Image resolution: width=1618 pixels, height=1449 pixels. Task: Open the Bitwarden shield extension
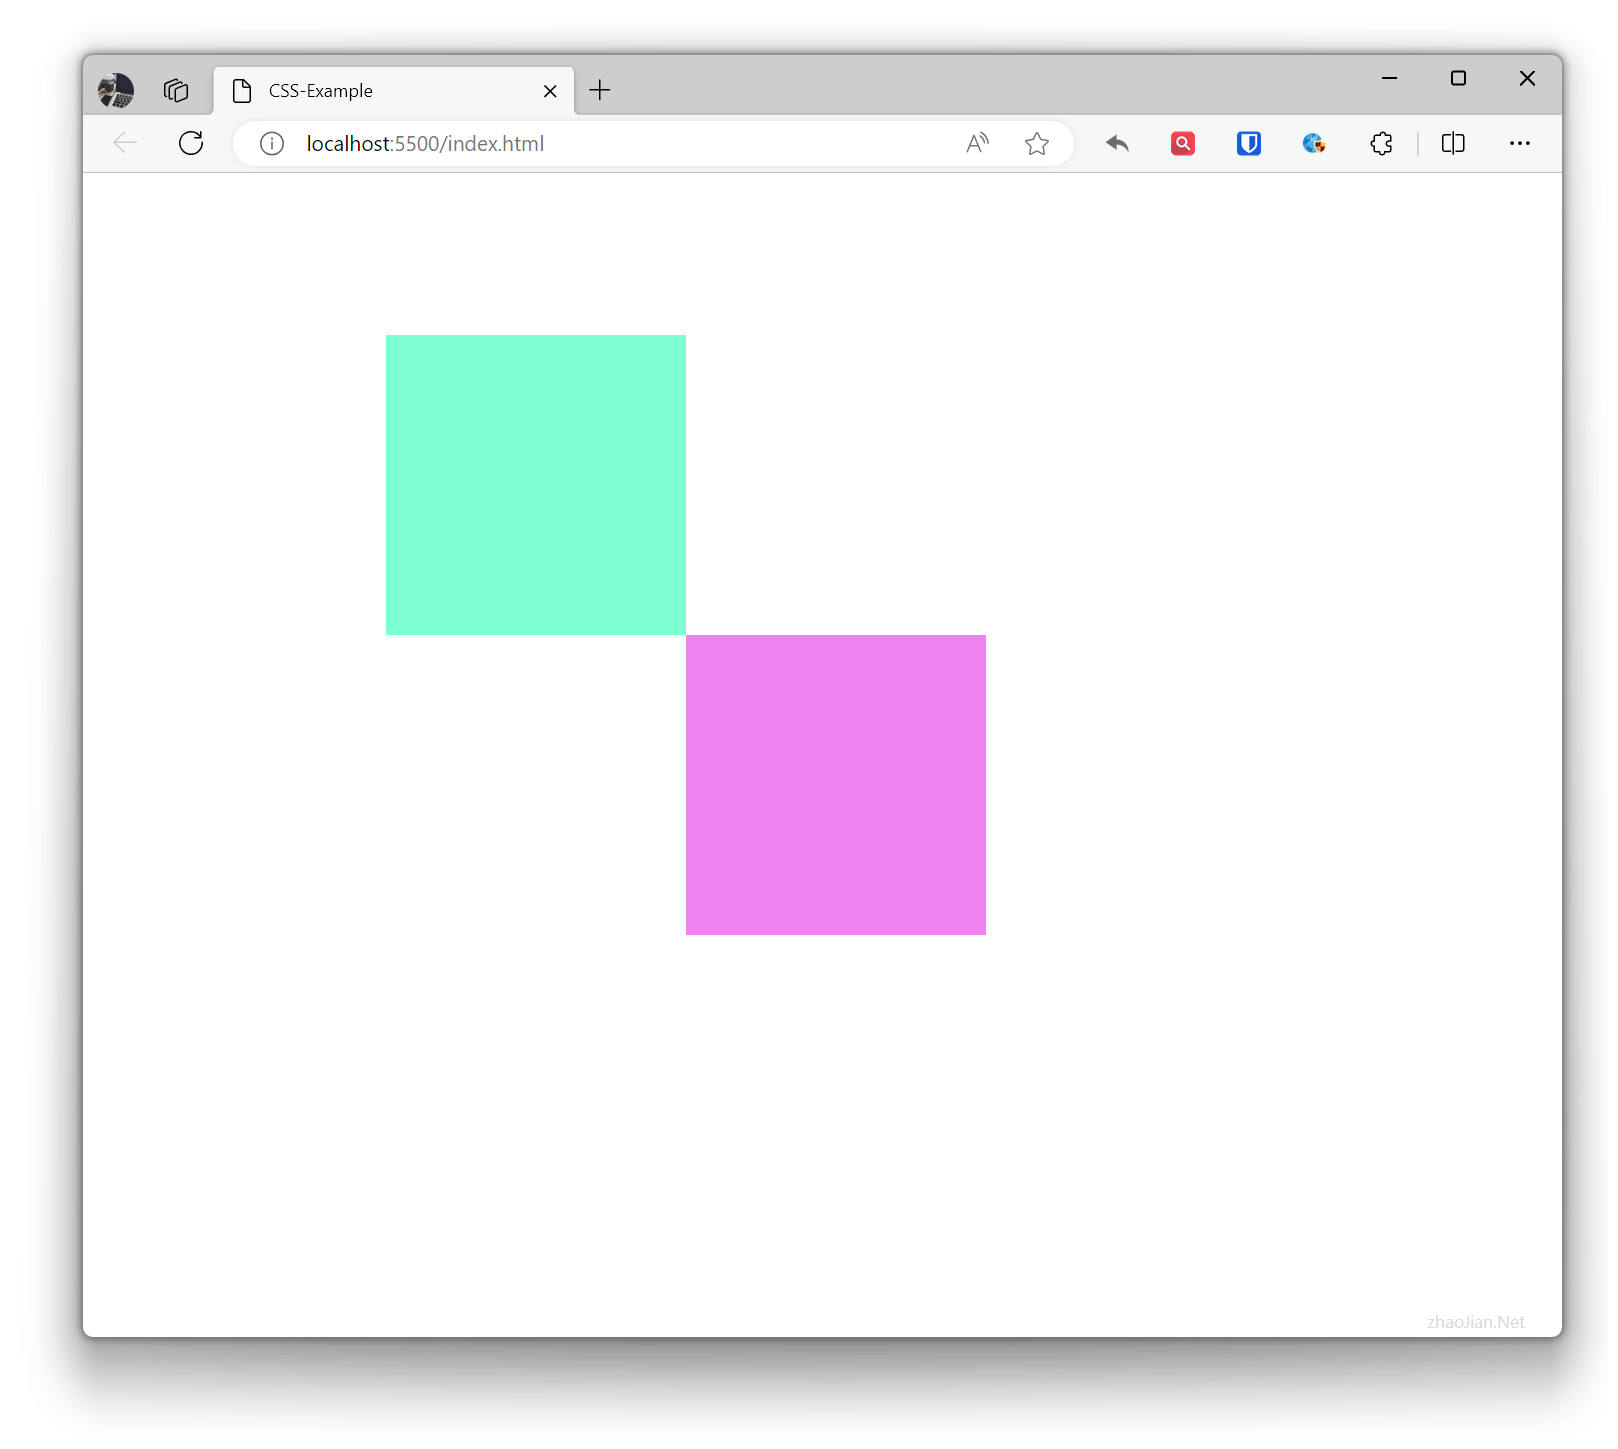pos(1248,144)
